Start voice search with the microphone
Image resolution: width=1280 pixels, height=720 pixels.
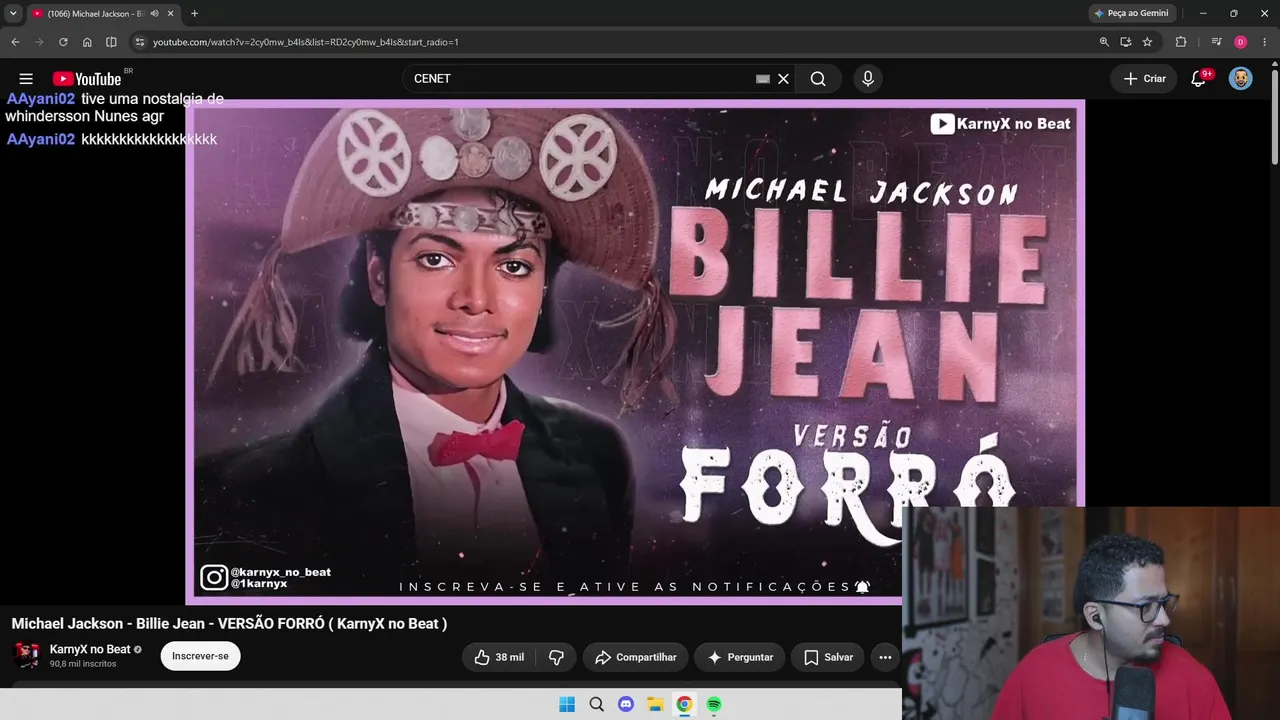pos(867,79)
